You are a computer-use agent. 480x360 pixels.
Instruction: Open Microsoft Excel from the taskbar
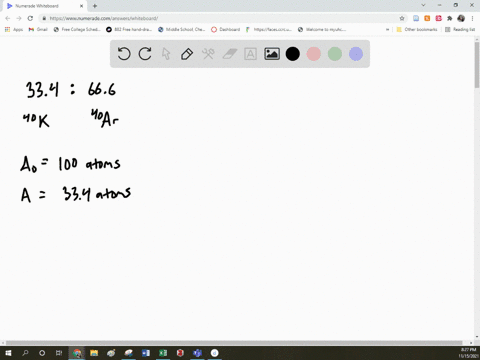coord(163,353)
